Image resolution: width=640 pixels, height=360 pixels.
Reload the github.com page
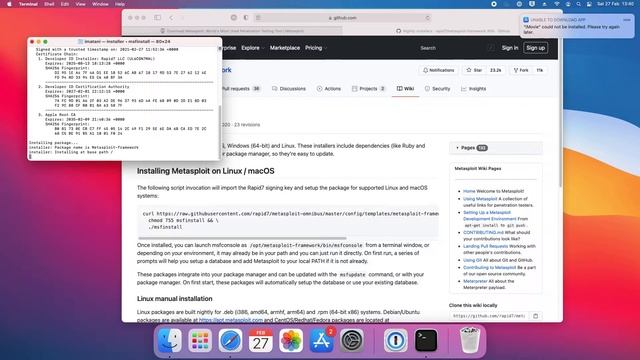coord(427,18)
